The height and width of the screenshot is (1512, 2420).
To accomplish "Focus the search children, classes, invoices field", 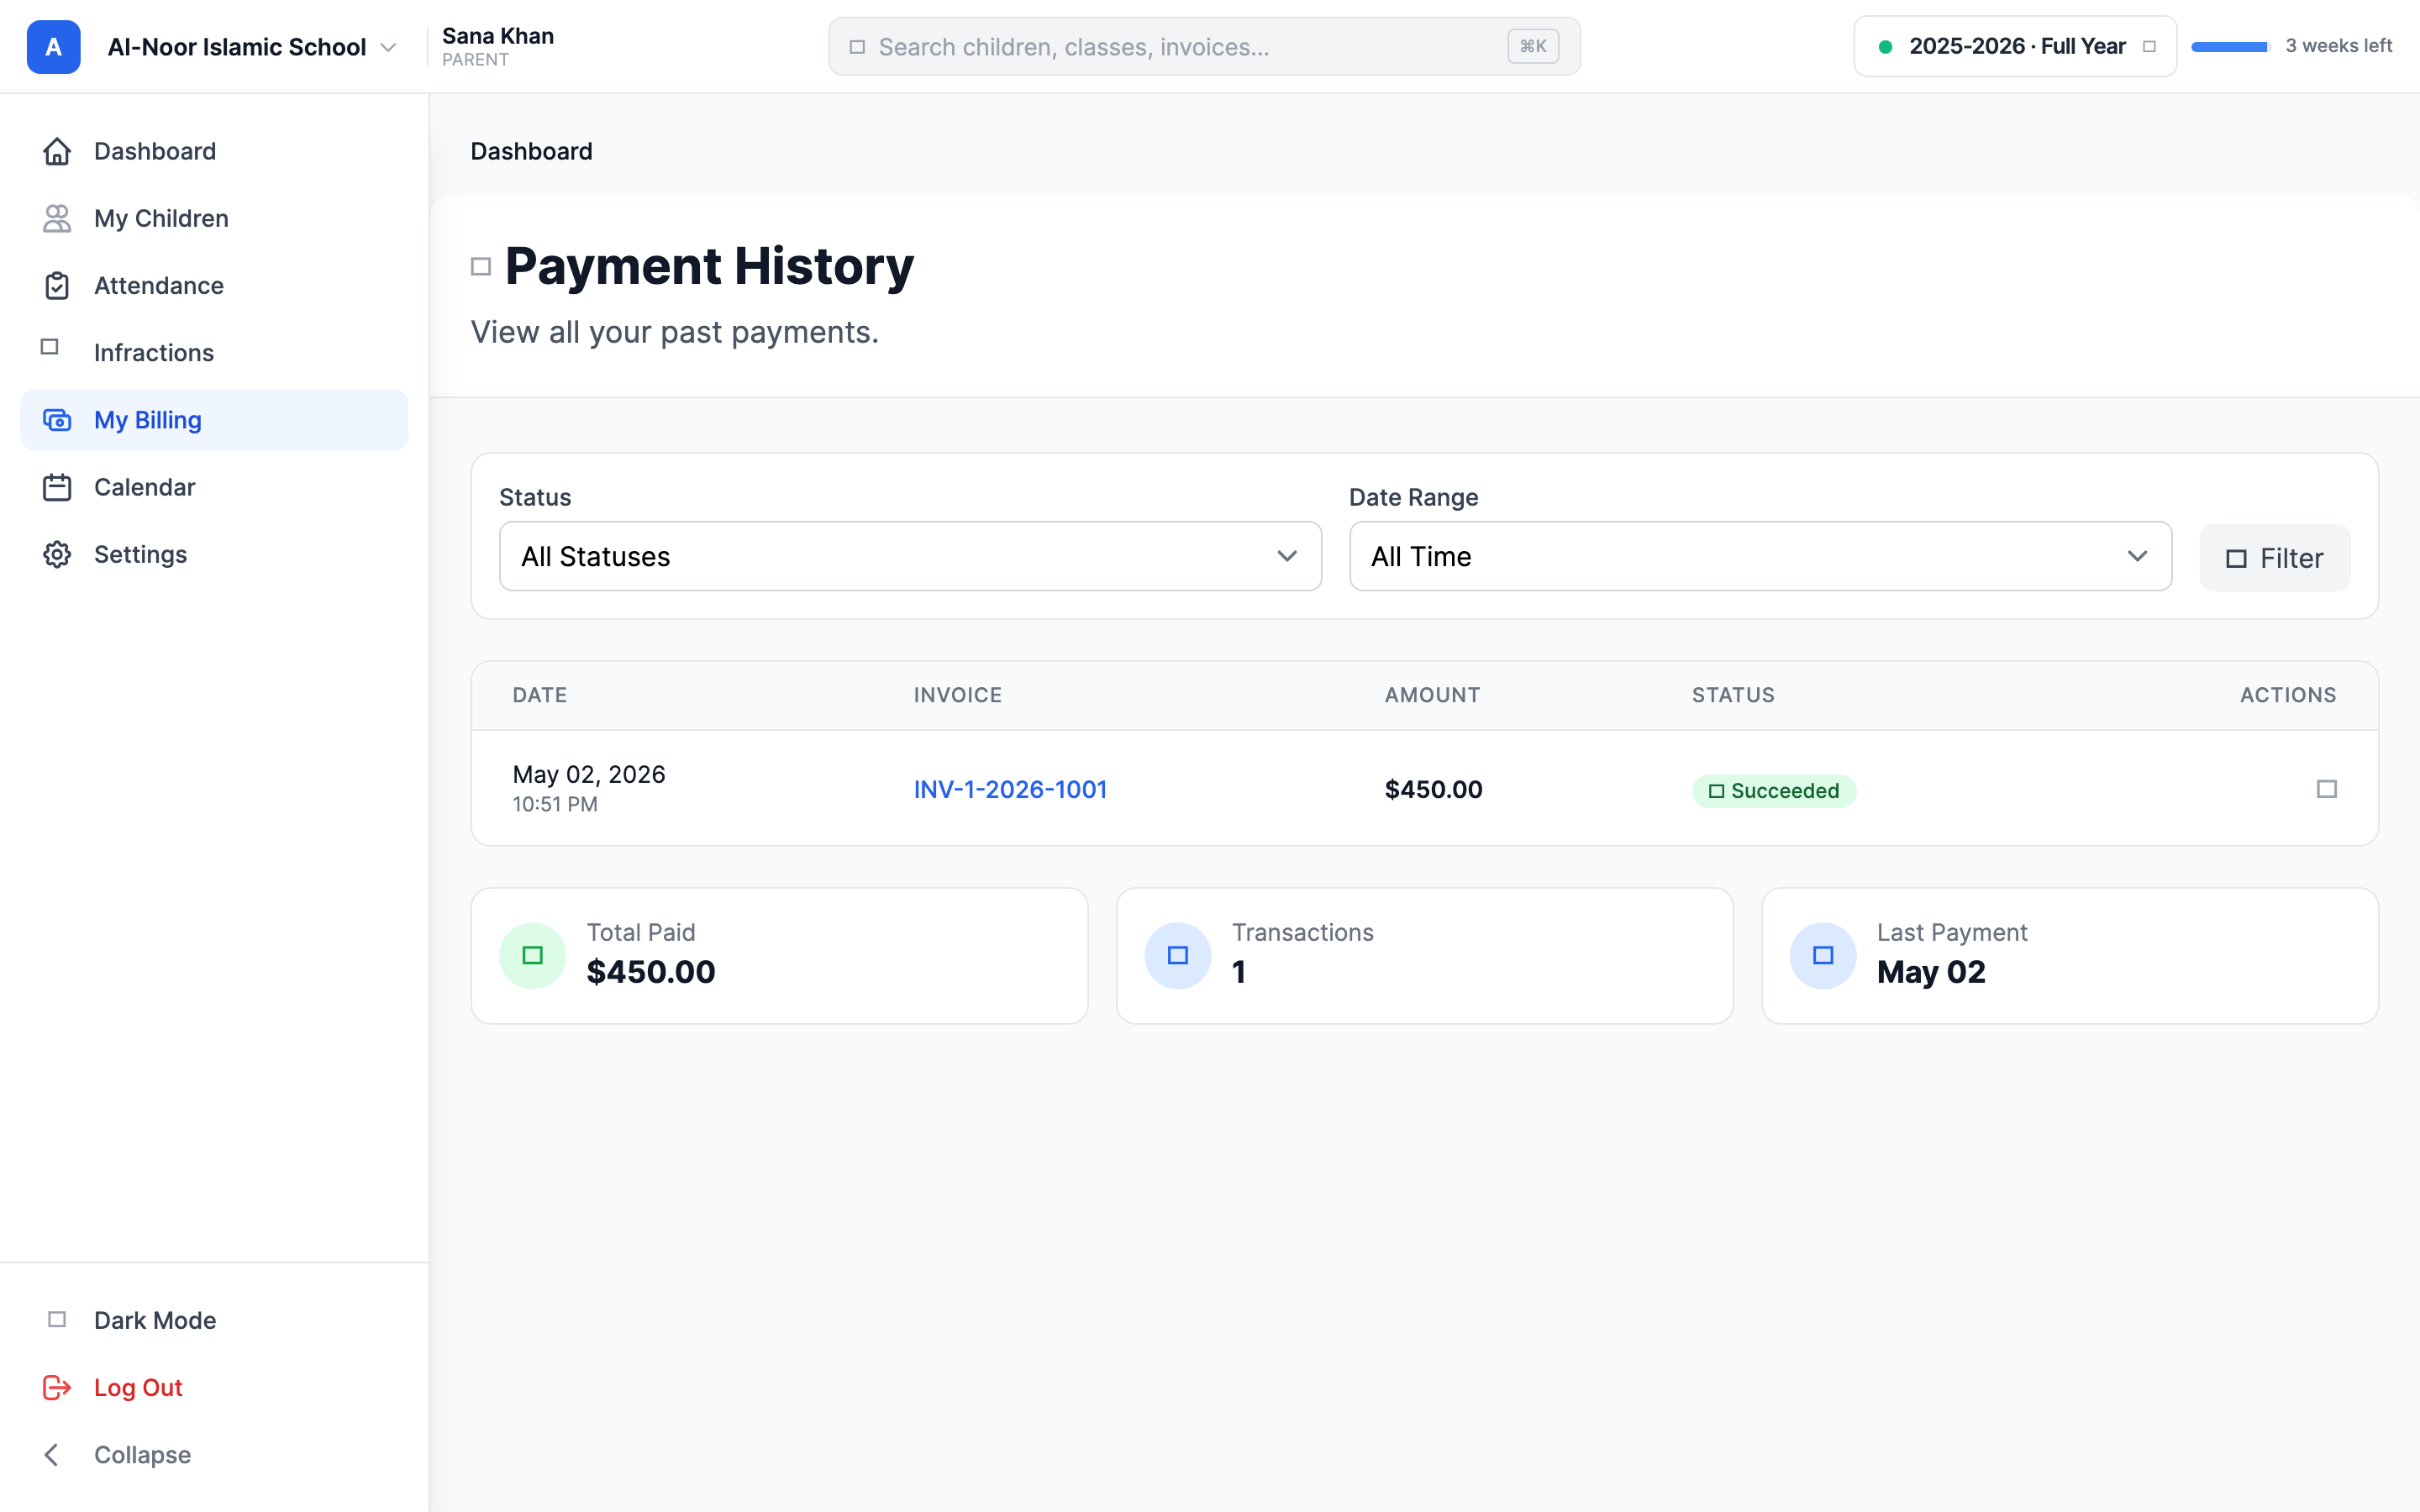I will 1204,47.
